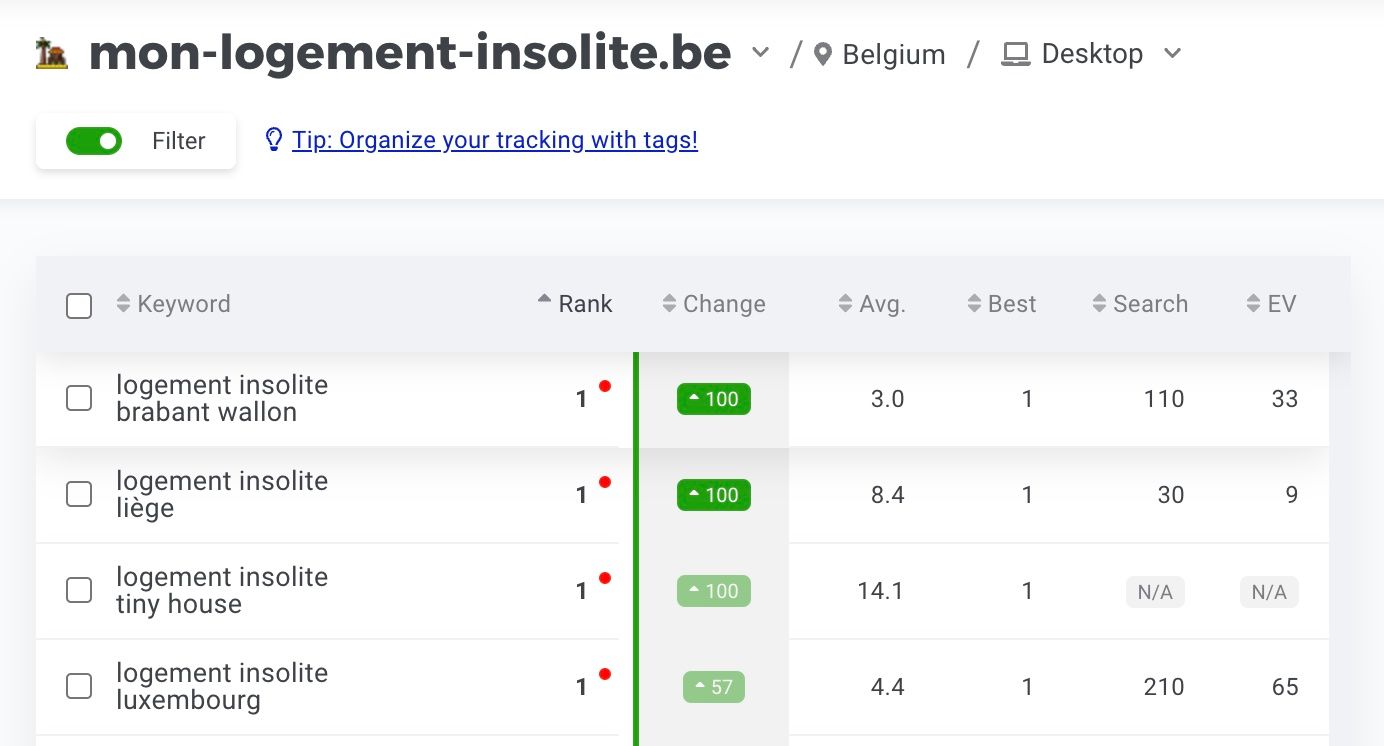Screen dimensions: 1384x746
Task: Sort by the Change column arrows
Action: tap(669, 304)
